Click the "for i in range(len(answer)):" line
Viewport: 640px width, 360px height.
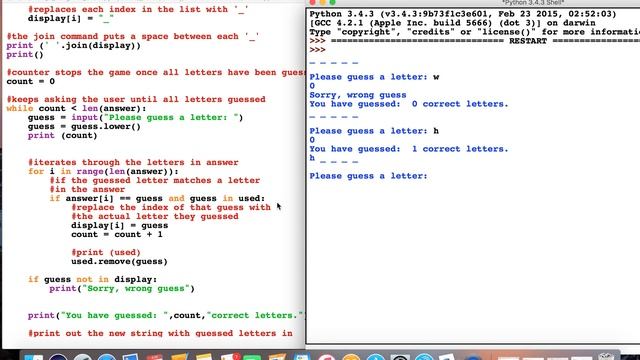pos(103,171)
